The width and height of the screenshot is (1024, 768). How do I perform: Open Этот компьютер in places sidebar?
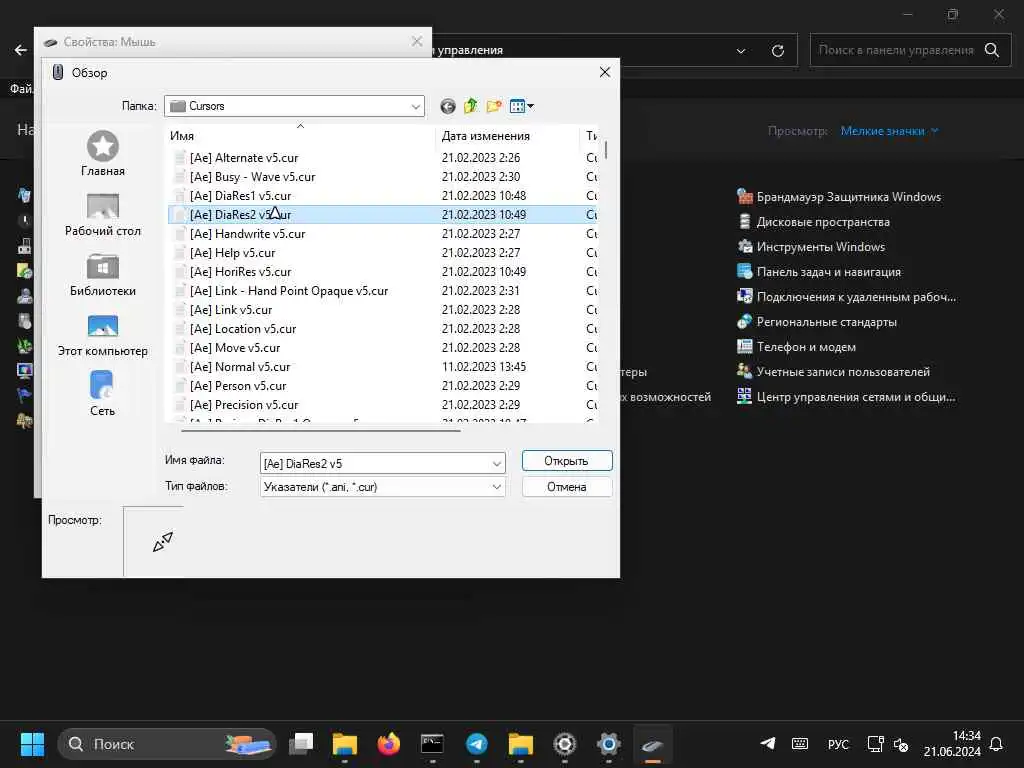[x=103, y=334]
